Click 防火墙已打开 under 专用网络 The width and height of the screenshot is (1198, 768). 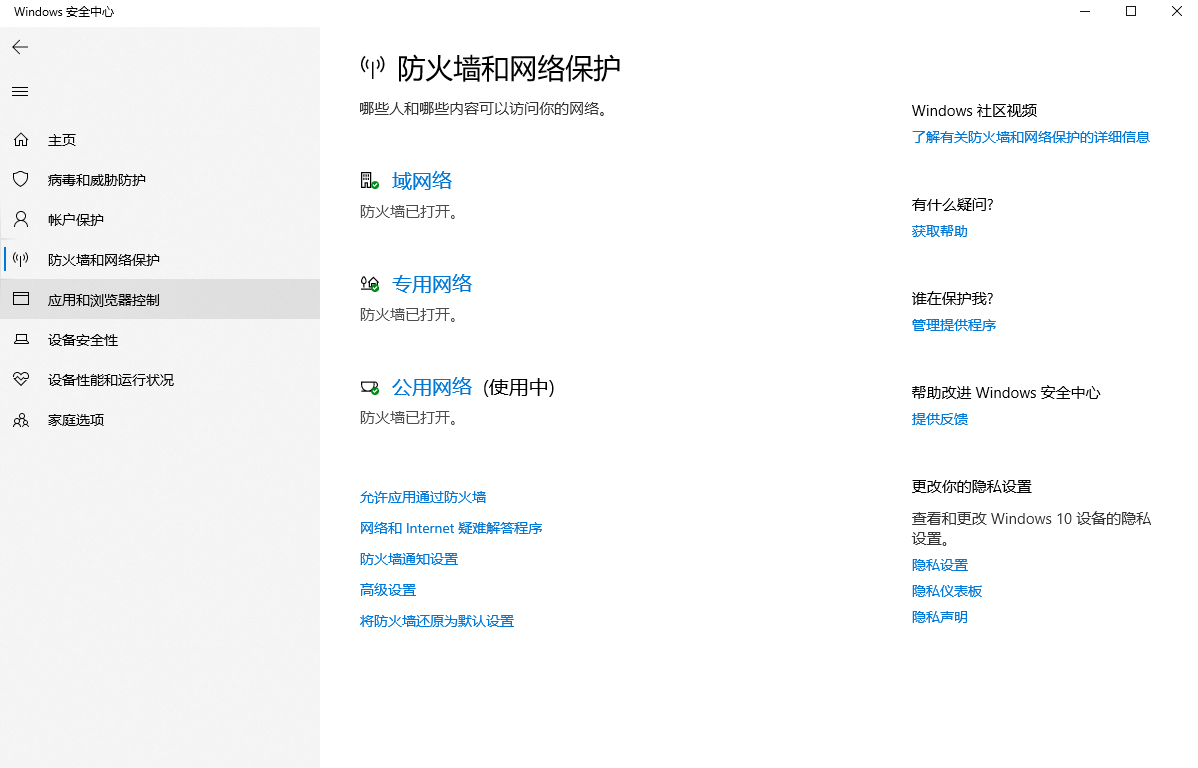point(409,315)
